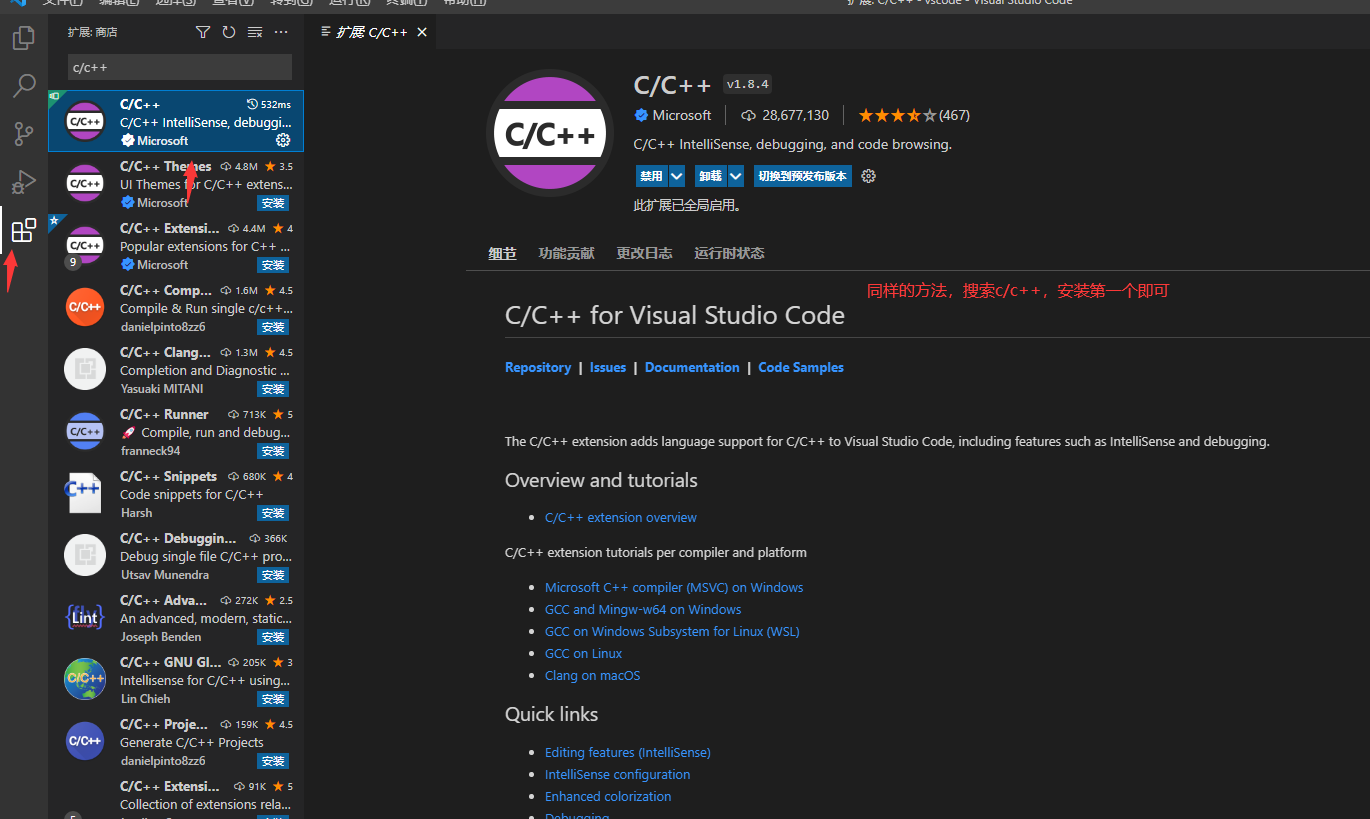This screenshot has width=1370, height=819.
Task: Open the Search view in activity bar
Action: [24, 86]
